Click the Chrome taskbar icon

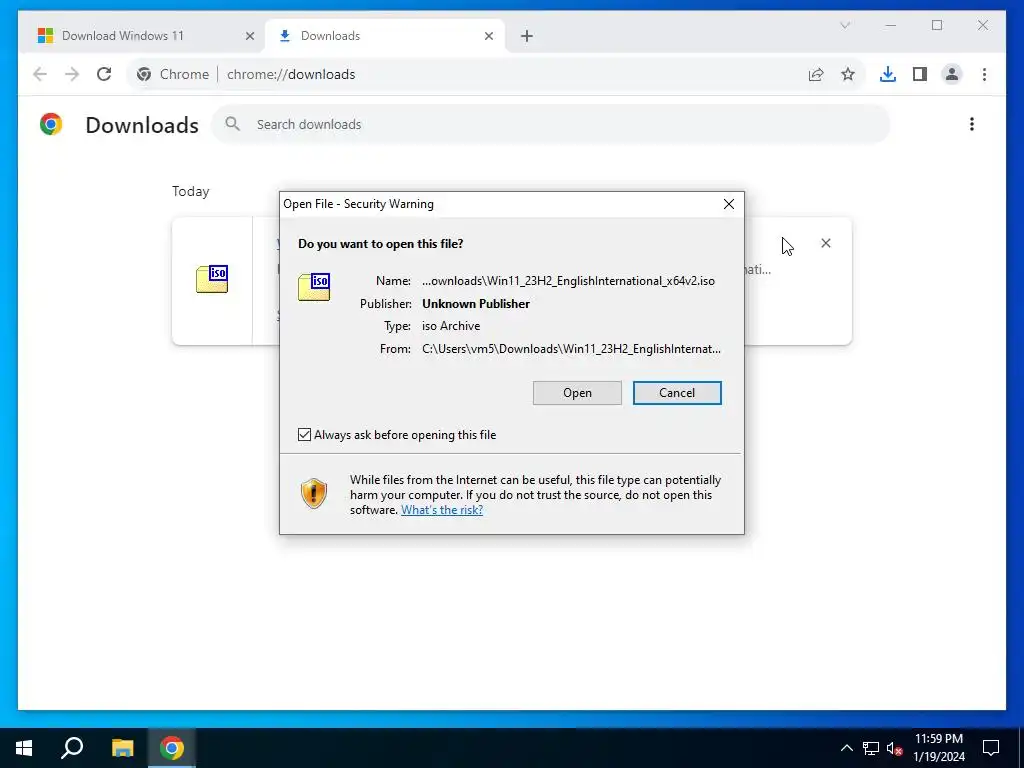coord(172,748)
